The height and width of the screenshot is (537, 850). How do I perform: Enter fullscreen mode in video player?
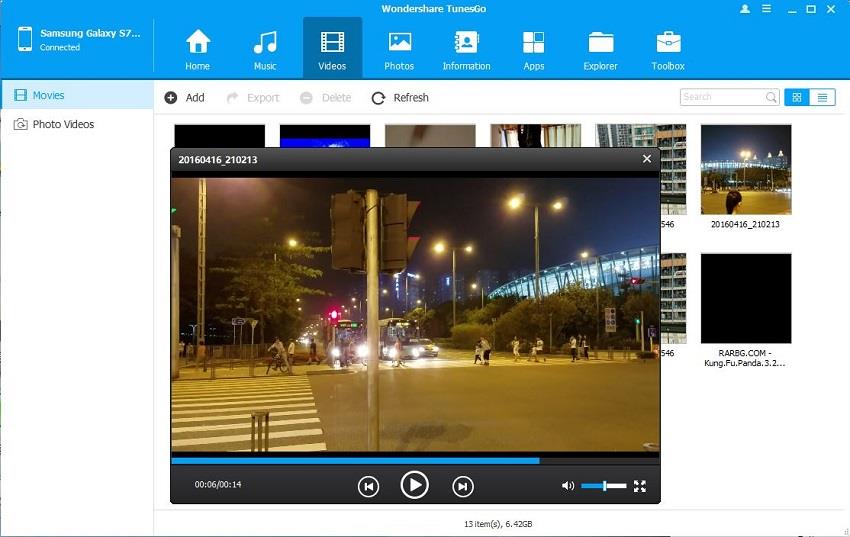[x=640, y=486]
